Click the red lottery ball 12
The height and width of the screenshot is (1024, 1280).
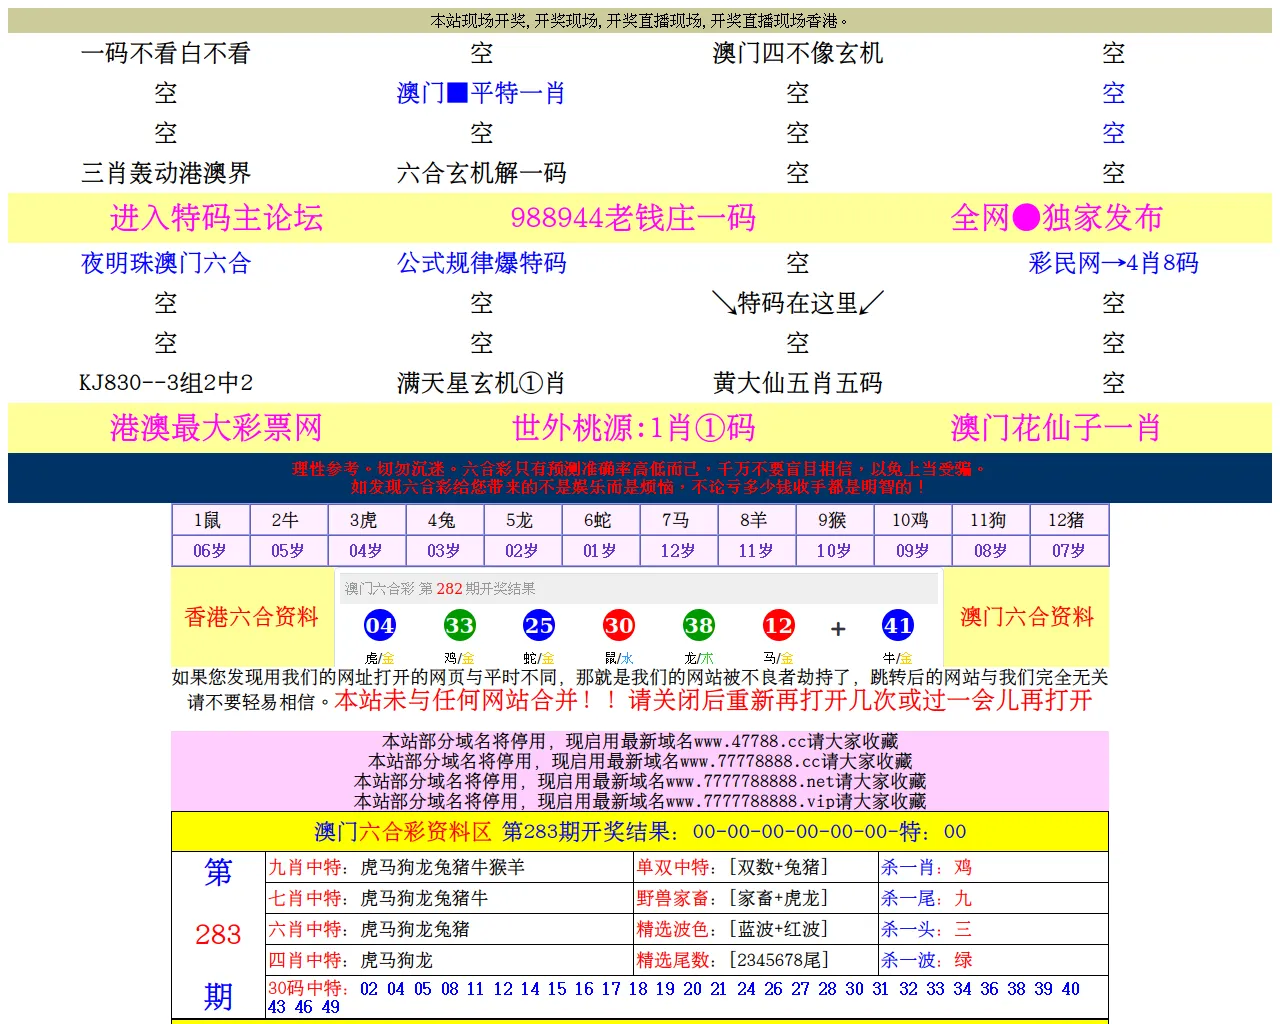778,626
